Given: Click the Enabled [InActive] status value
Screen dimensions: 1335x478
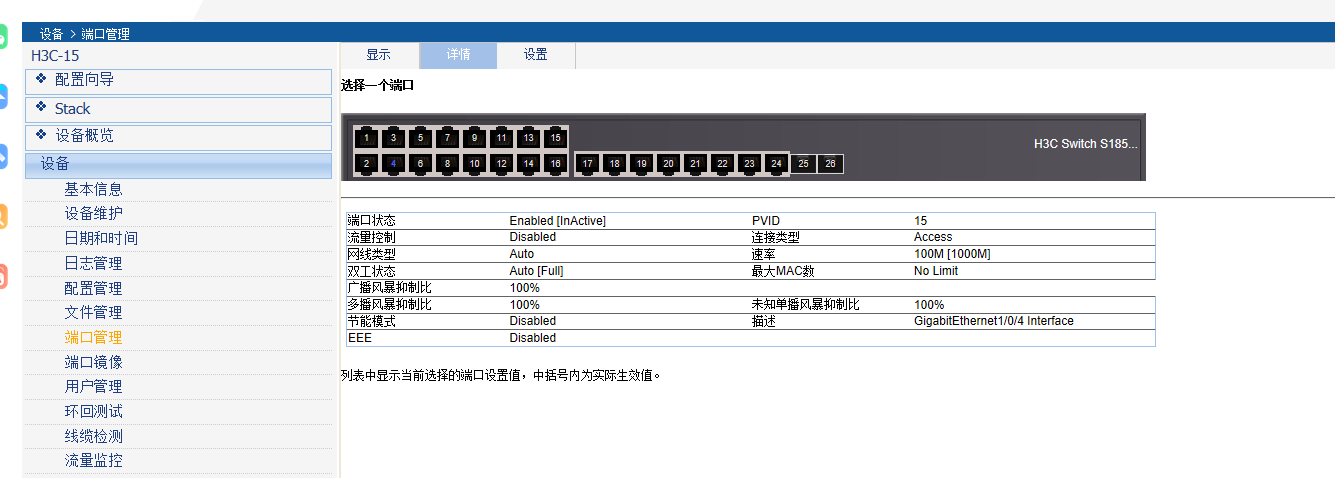Looking at the screenshot, I should (557, 220).
